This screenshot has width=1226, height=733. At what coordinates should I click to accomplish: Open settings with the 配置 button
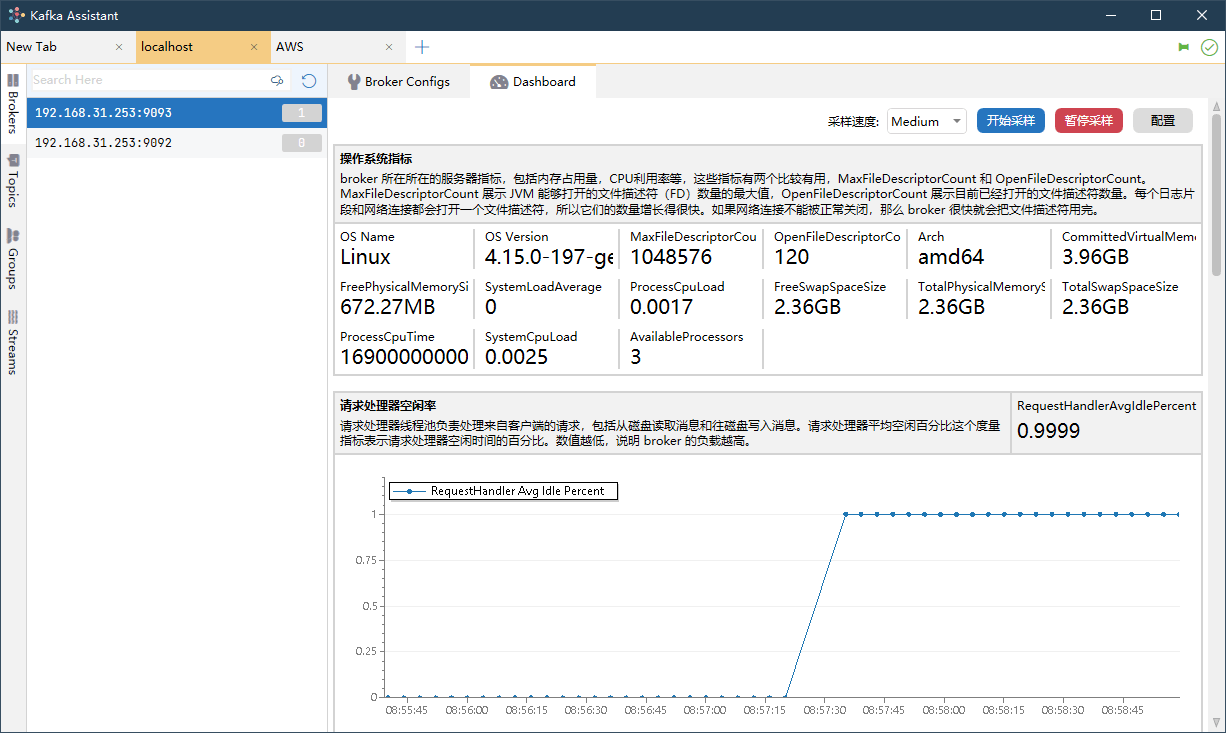(x=1162, y=120)
